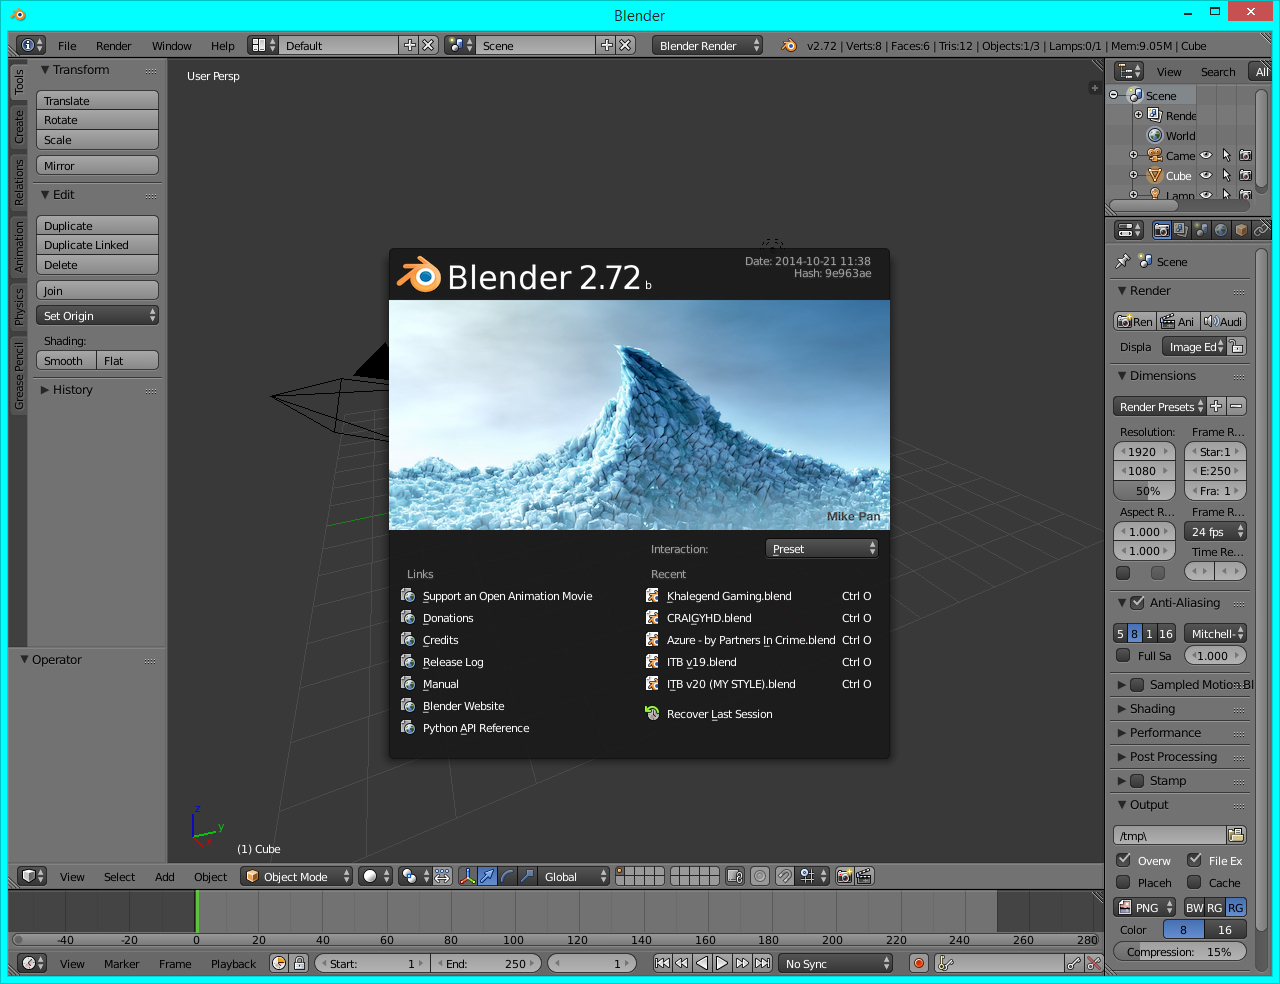Click the Smooth shading button

[66, 361]
